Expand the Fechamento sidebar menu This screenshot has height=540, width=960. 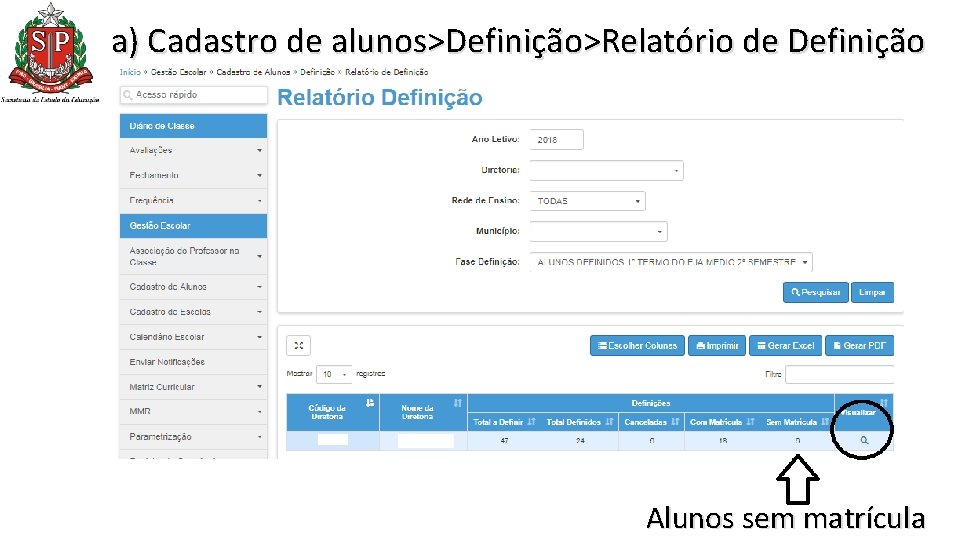pyautogui.click(x=193, y=175)
